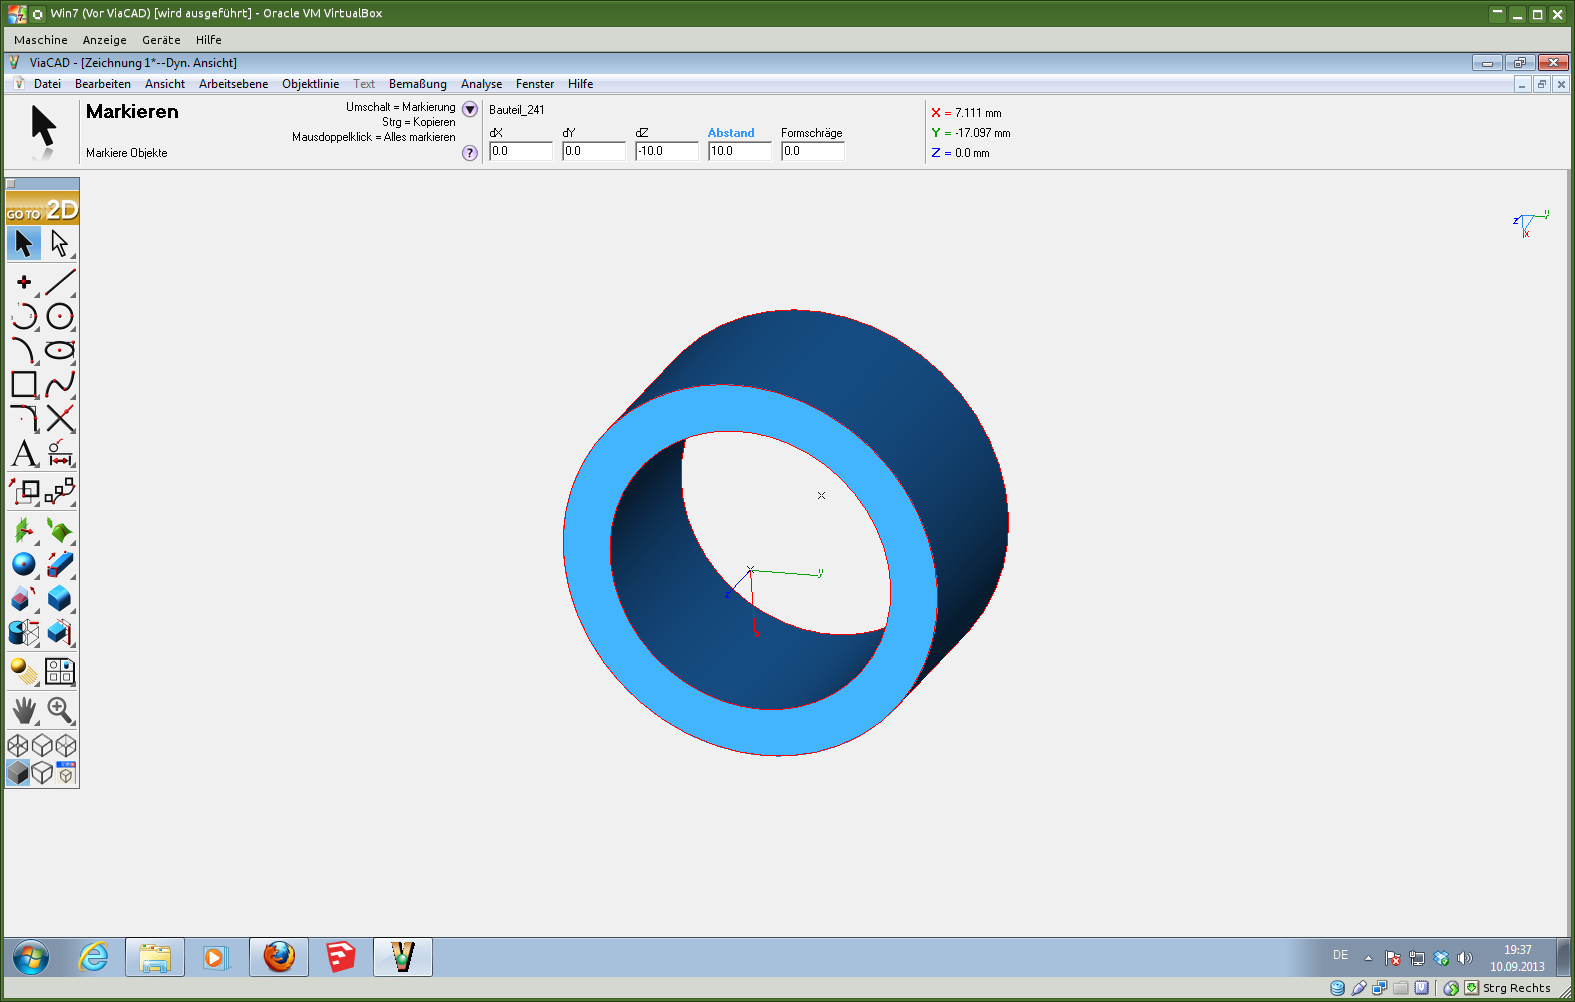Click the purple help question mark button

coord(470,153)
